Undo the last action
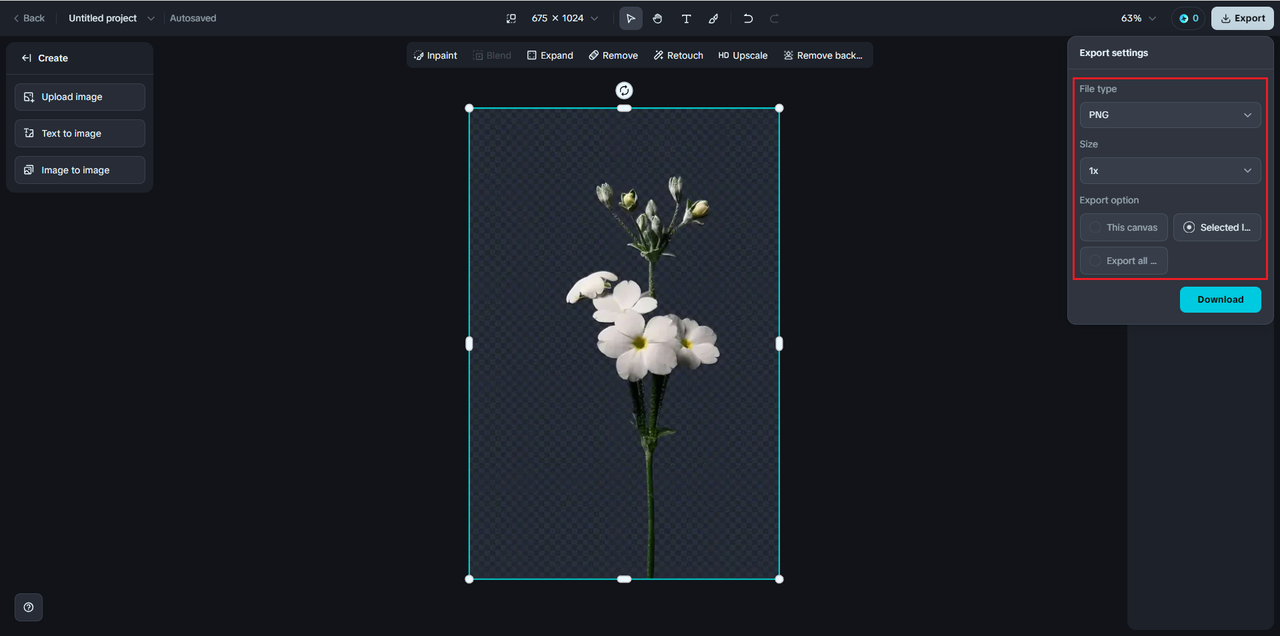Viewport: 1280px width, 636px height. click(748, 18)
